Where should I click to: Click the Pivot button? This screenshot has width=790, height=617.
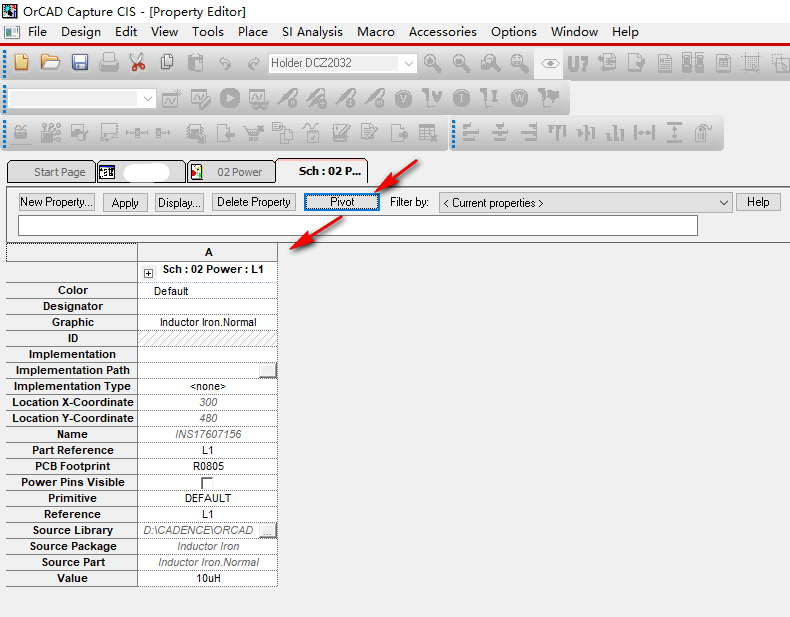tap(342, 202)
